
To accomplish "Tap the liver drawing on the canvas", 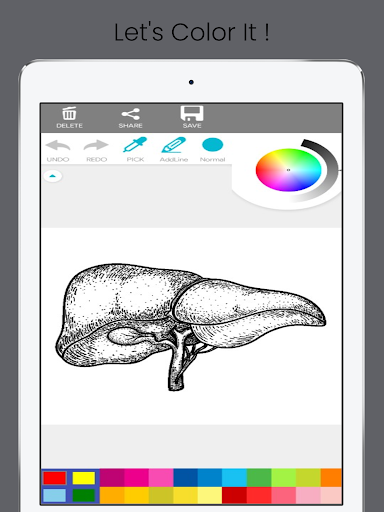I will (190, 327).
